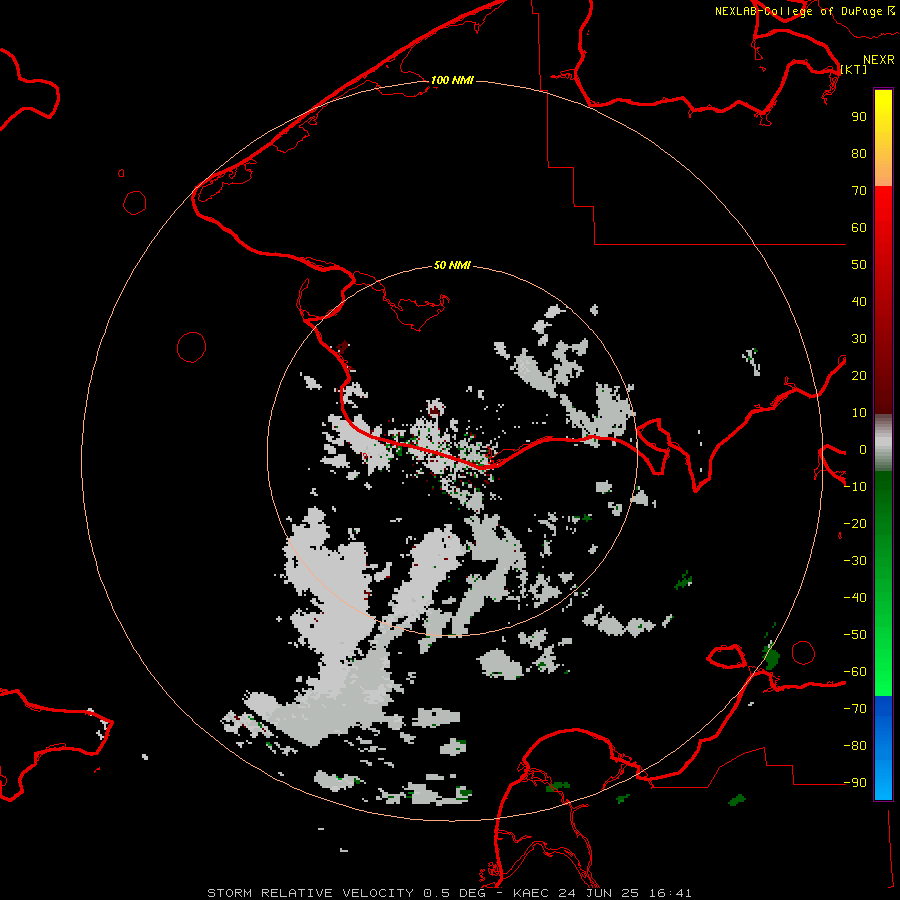Pick the gray zero-velocity segment of color bar
The width and height of the screenshot is (900, 900).
[x=883, y=443]
